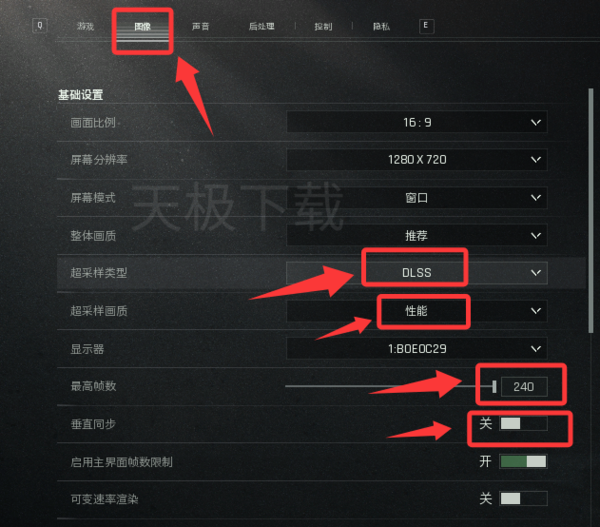Image resolution: width=600 pixels, height=527 pixels.
Task: Click the 最高帧数 slider handle
Action: click(494, 387)
